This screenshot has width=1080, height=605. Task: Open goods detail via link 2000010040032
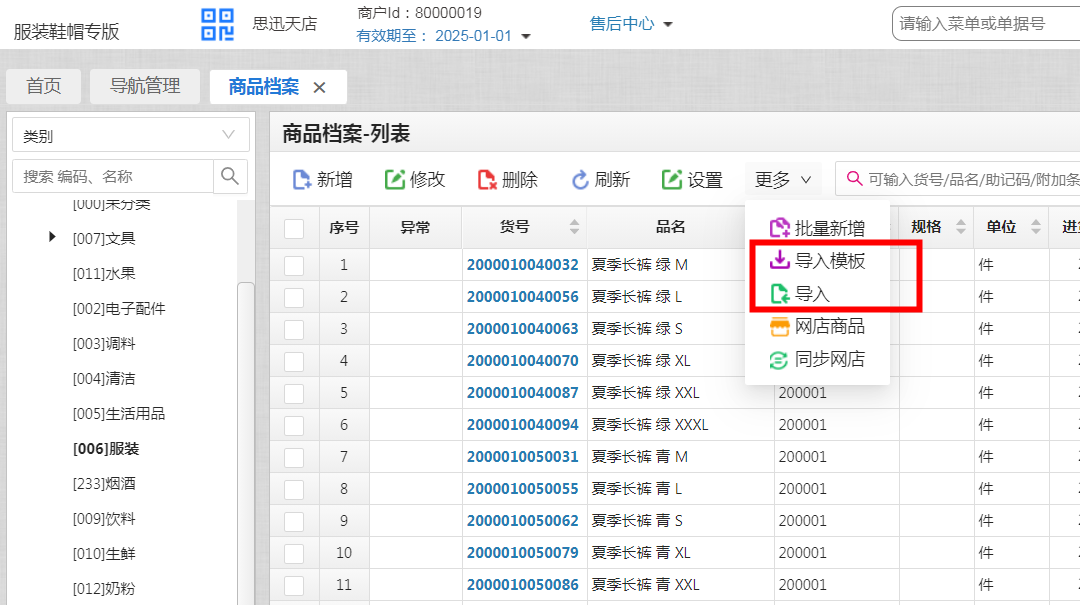coord(525,264)
